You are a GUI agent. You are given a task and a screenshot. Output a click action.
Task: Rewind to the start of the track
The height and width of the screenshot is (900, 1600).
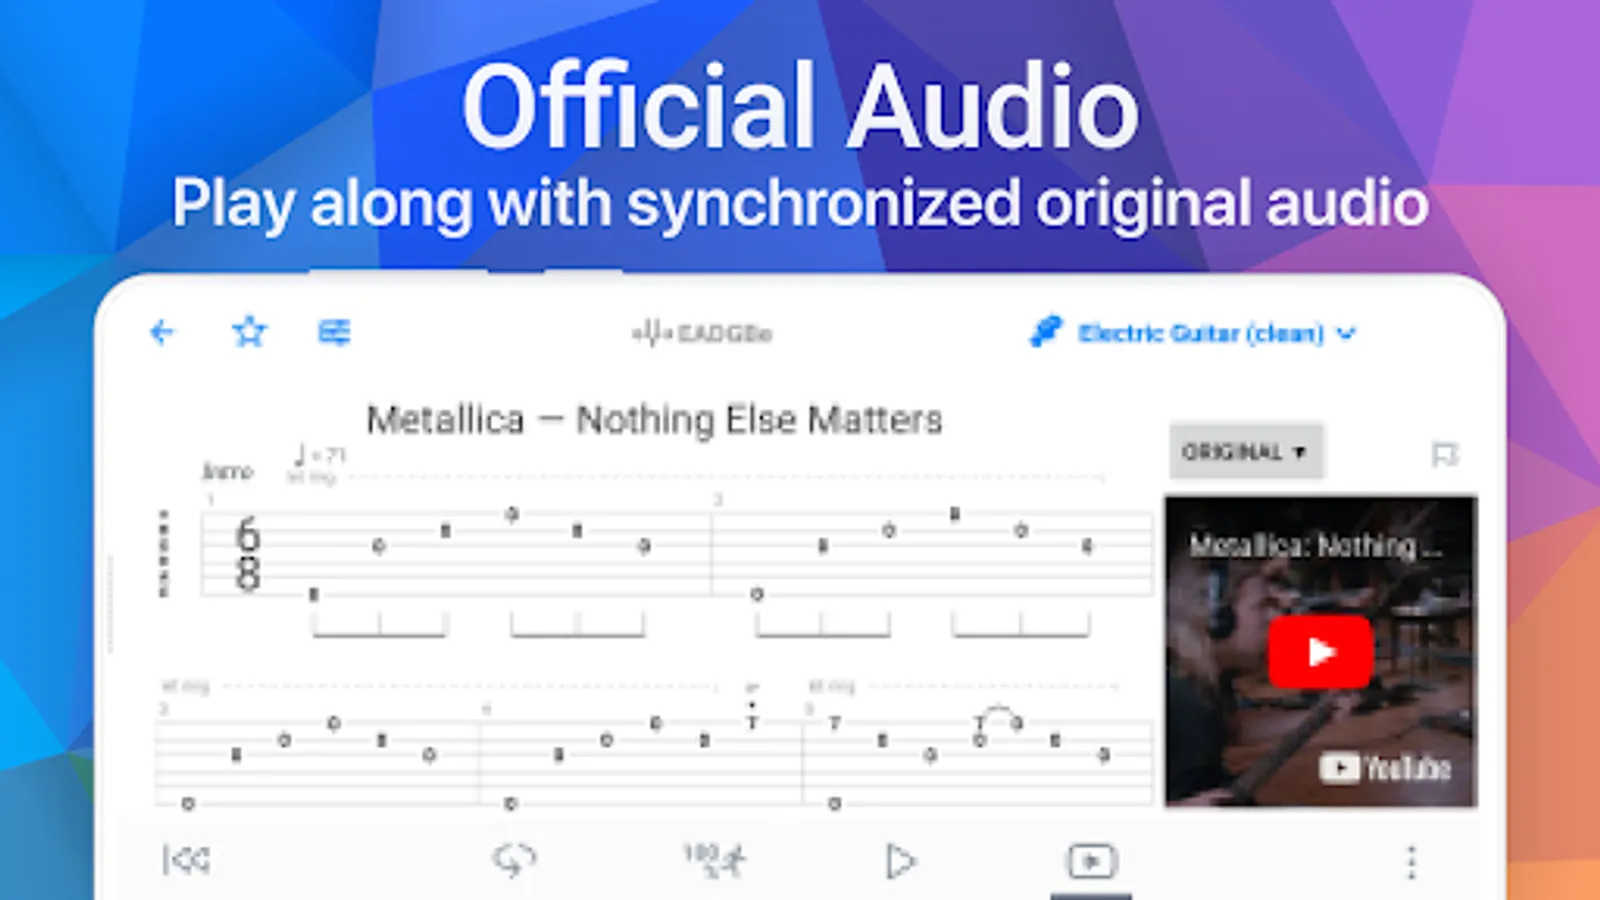pos(186,860)
